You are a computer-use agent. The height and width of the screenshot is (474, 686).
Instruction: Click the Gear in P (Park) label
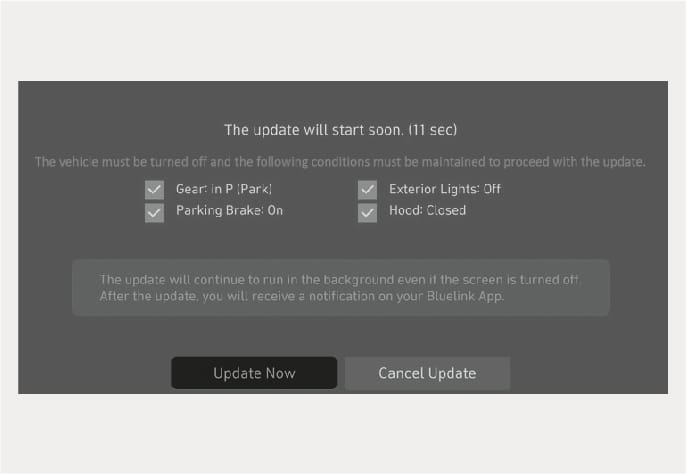coord(224,189)
